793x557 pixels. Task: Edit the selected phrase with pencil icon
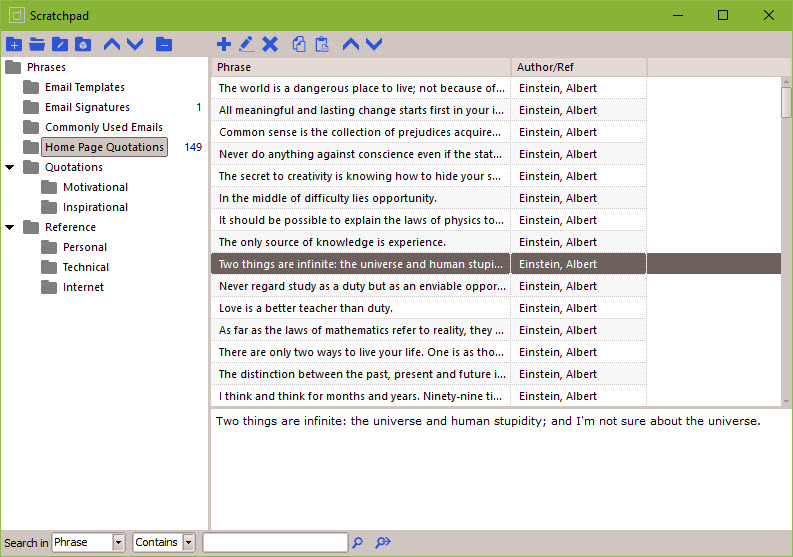[x=246, y=44]
